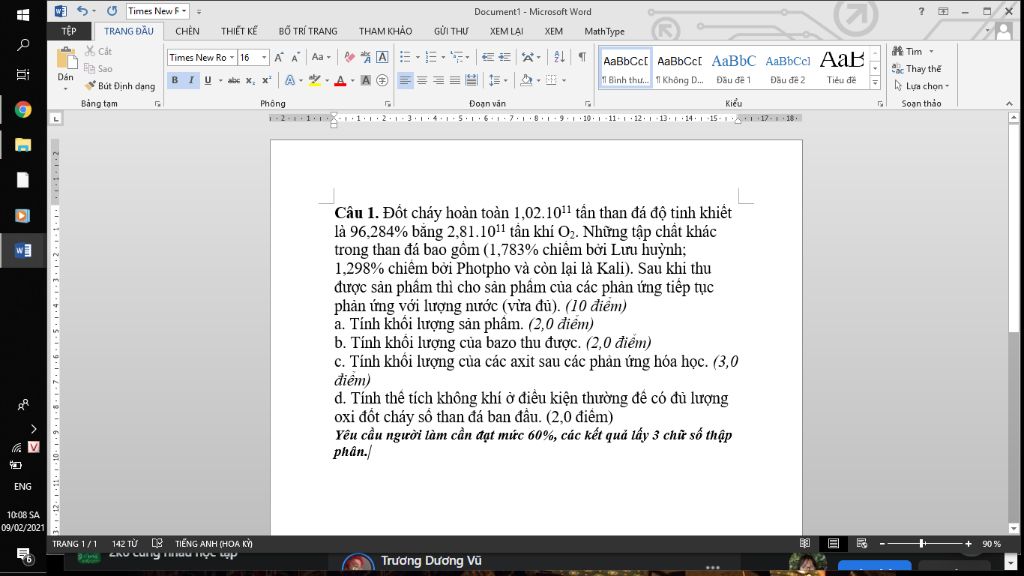Apply the red font color button
This screenshot has width=1024, height=576.
click(340, 80)
